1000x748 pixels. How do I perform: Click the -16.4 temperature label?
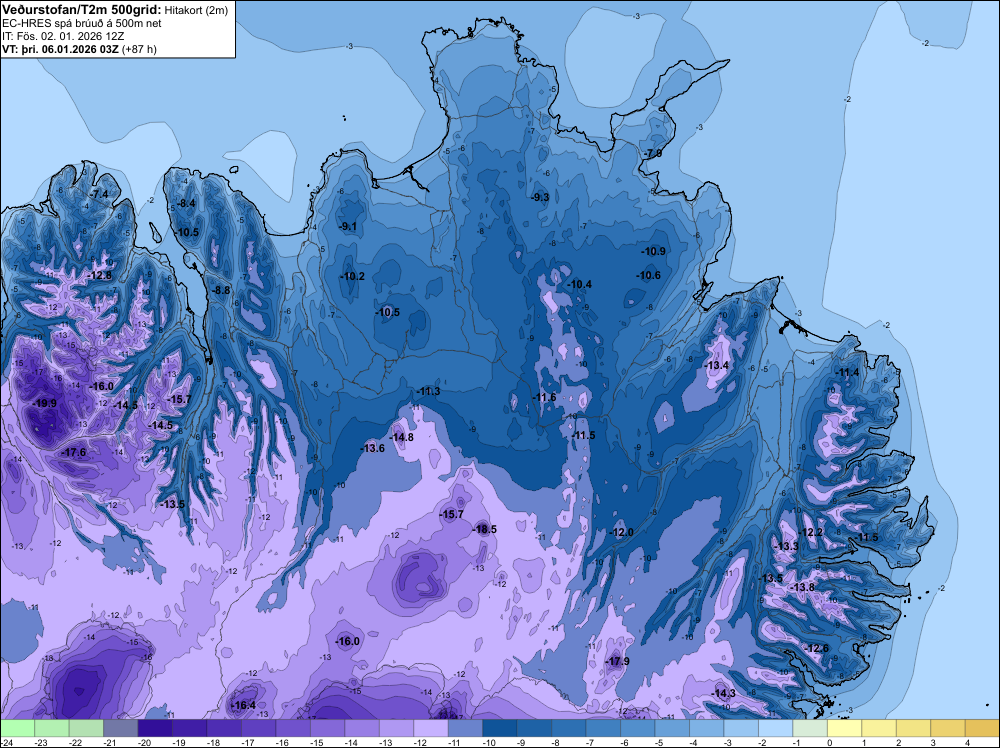(x=244, y=705)
